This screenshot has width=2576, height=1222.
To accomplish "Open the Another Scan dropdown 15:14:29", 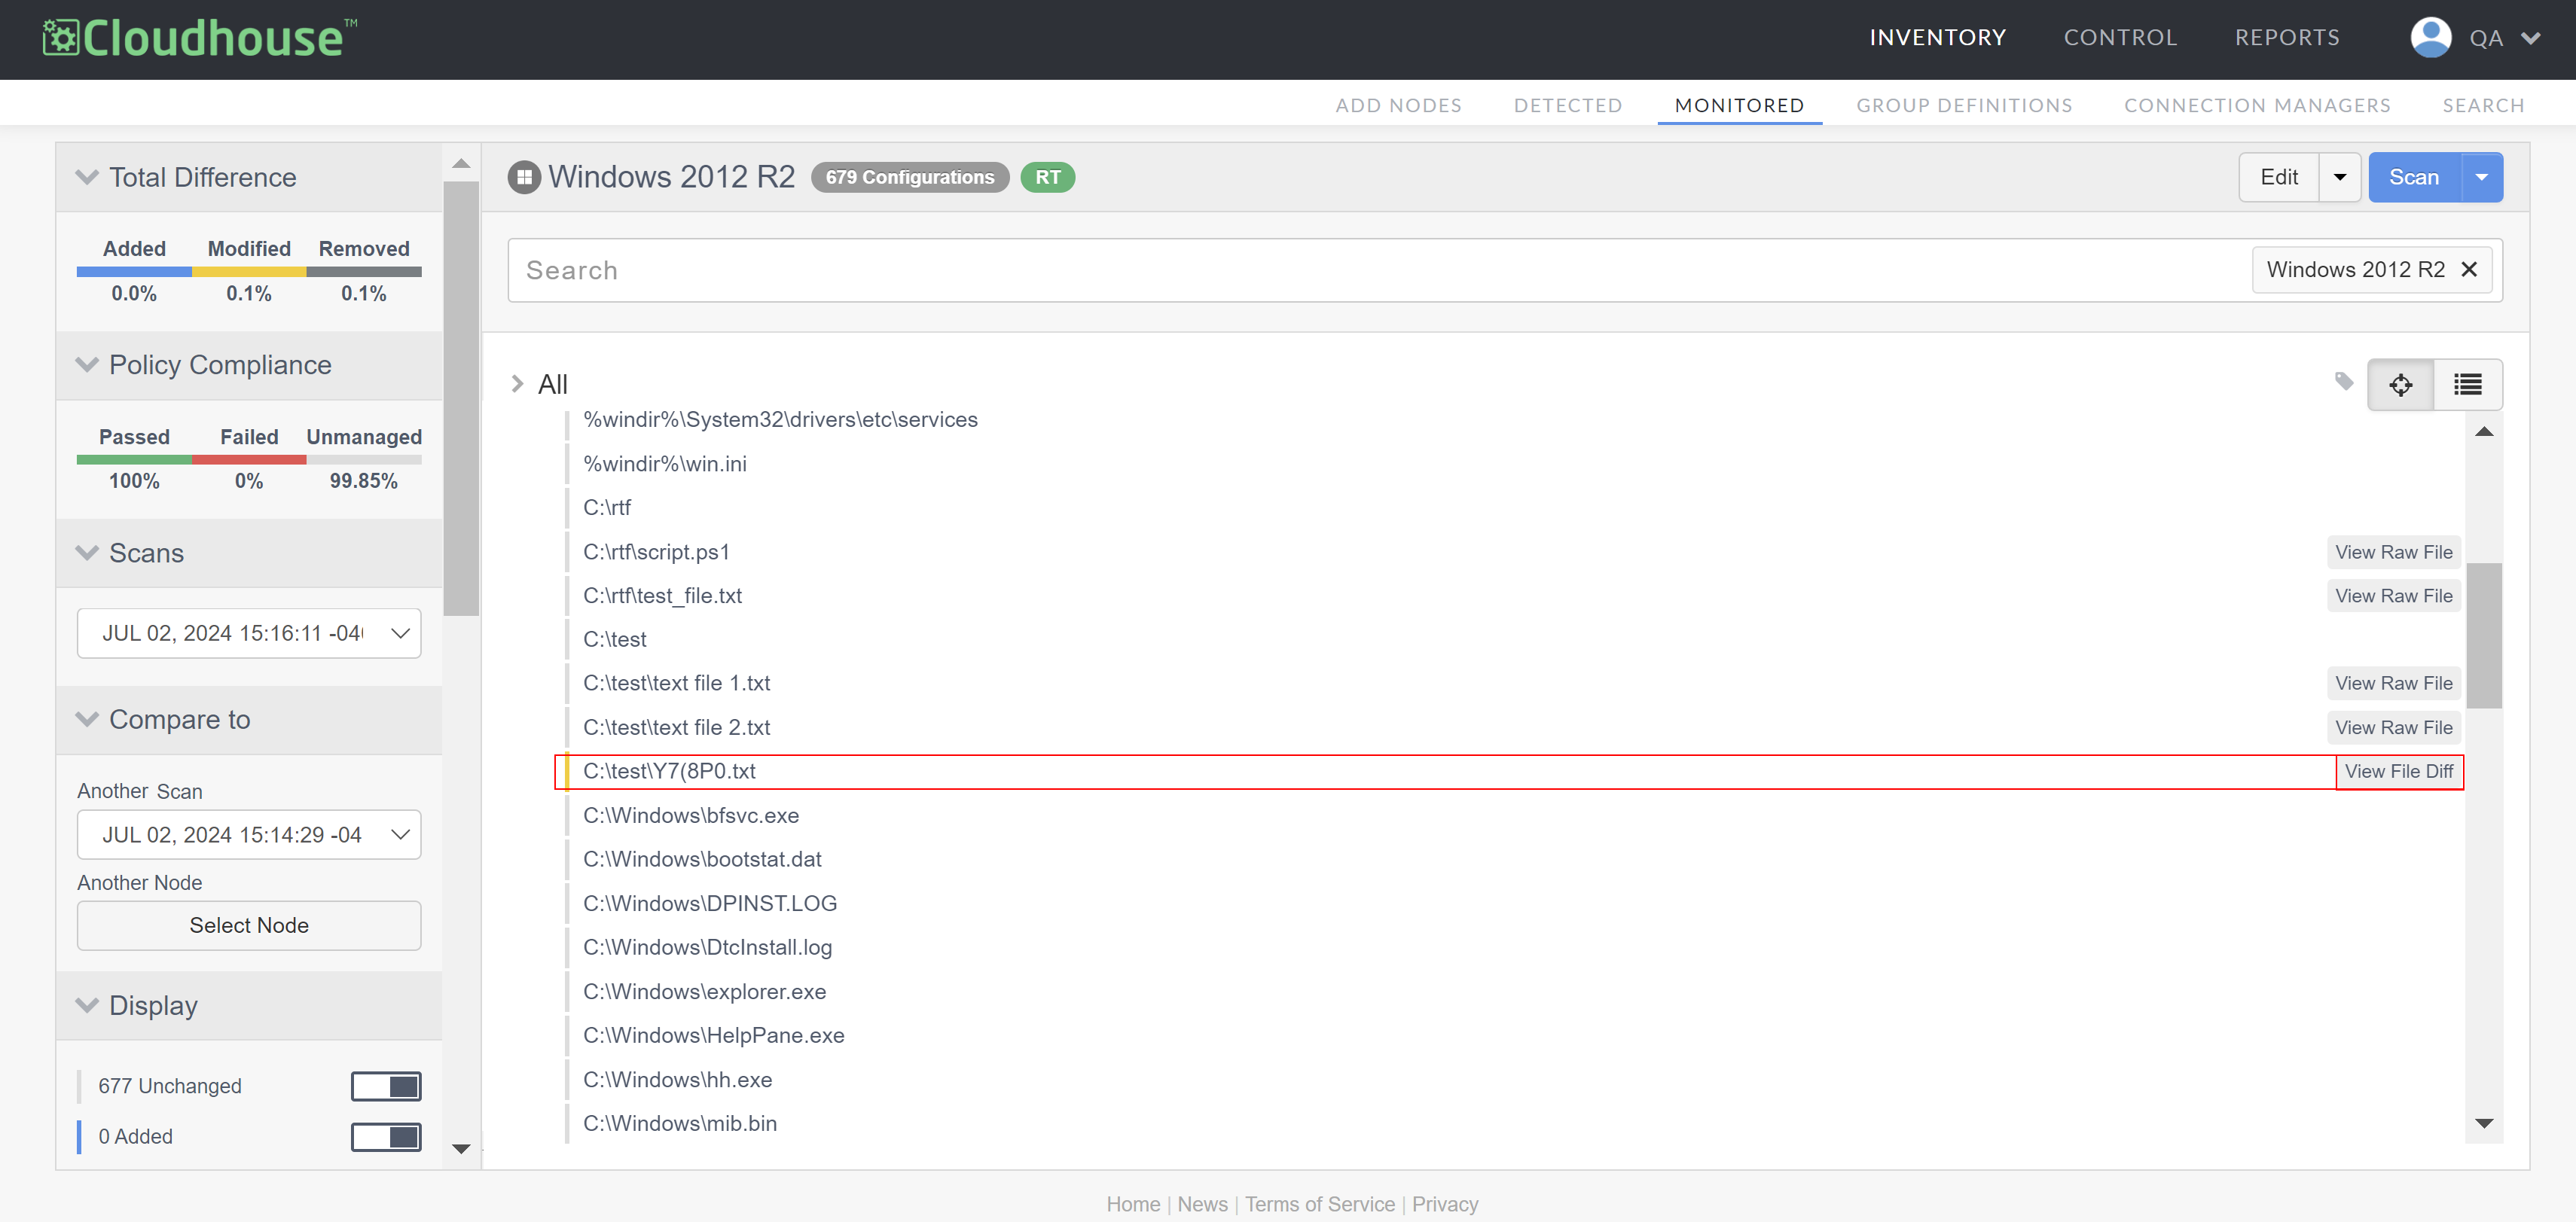I will (249, 835).
